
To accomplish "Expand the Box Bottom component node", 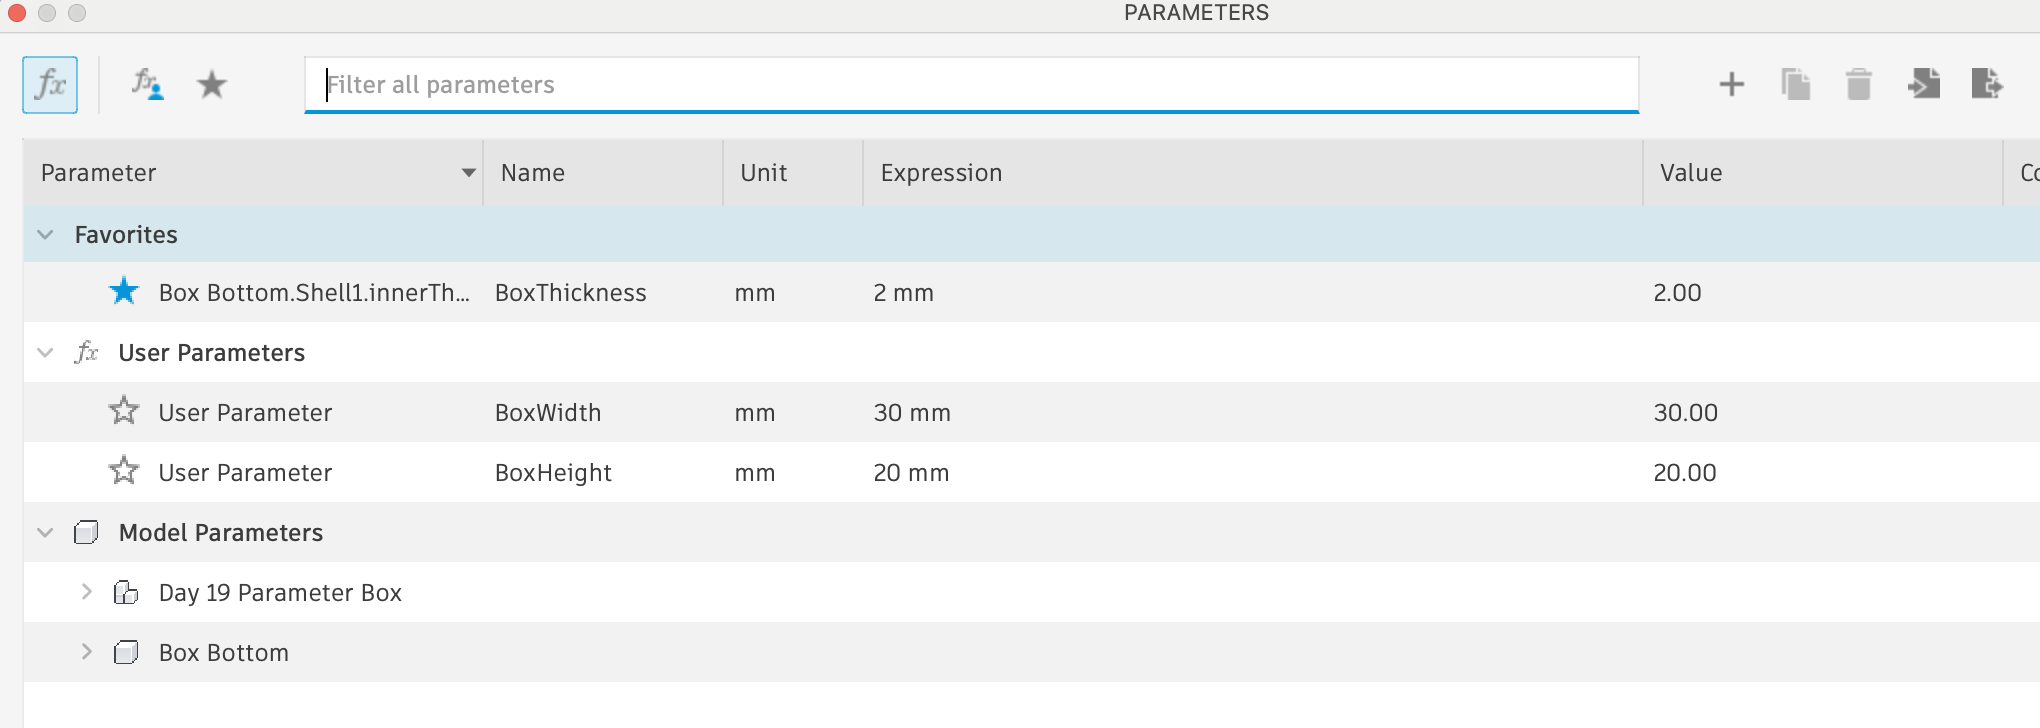I will click(87, 652).
